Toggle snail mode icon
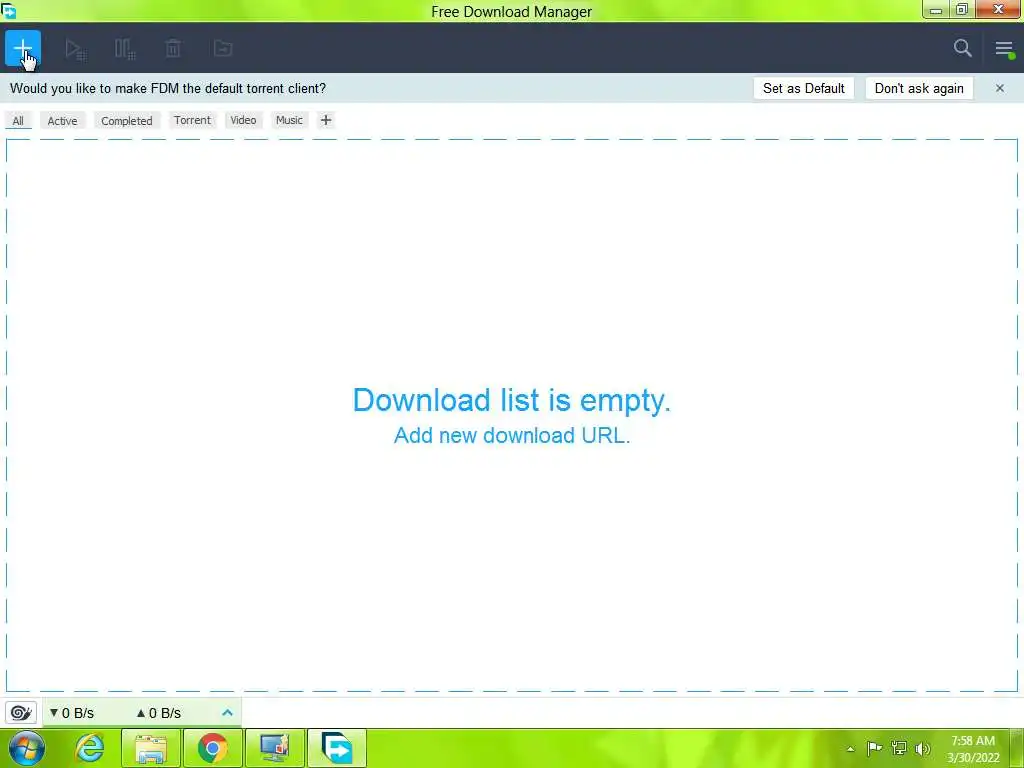The width and height of the screenshot is (1024, 768). [x=21, y=712]
